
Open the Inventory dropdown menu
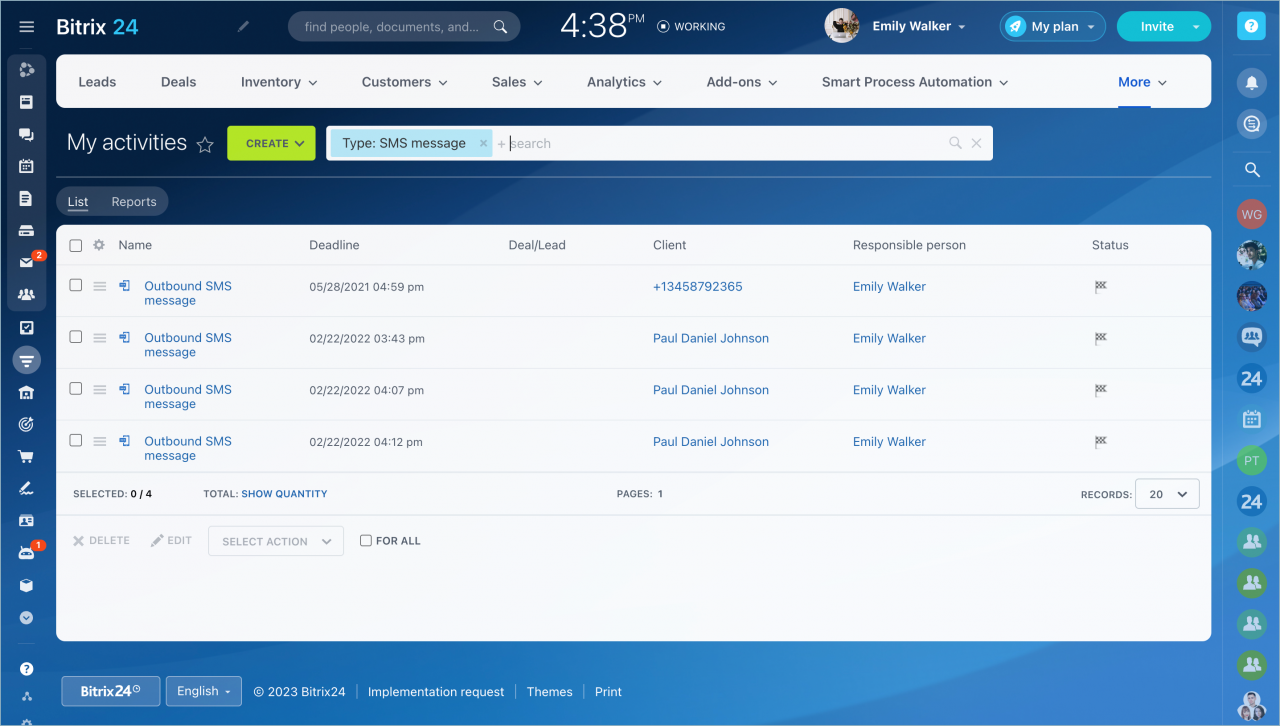[x=279, y=82]
